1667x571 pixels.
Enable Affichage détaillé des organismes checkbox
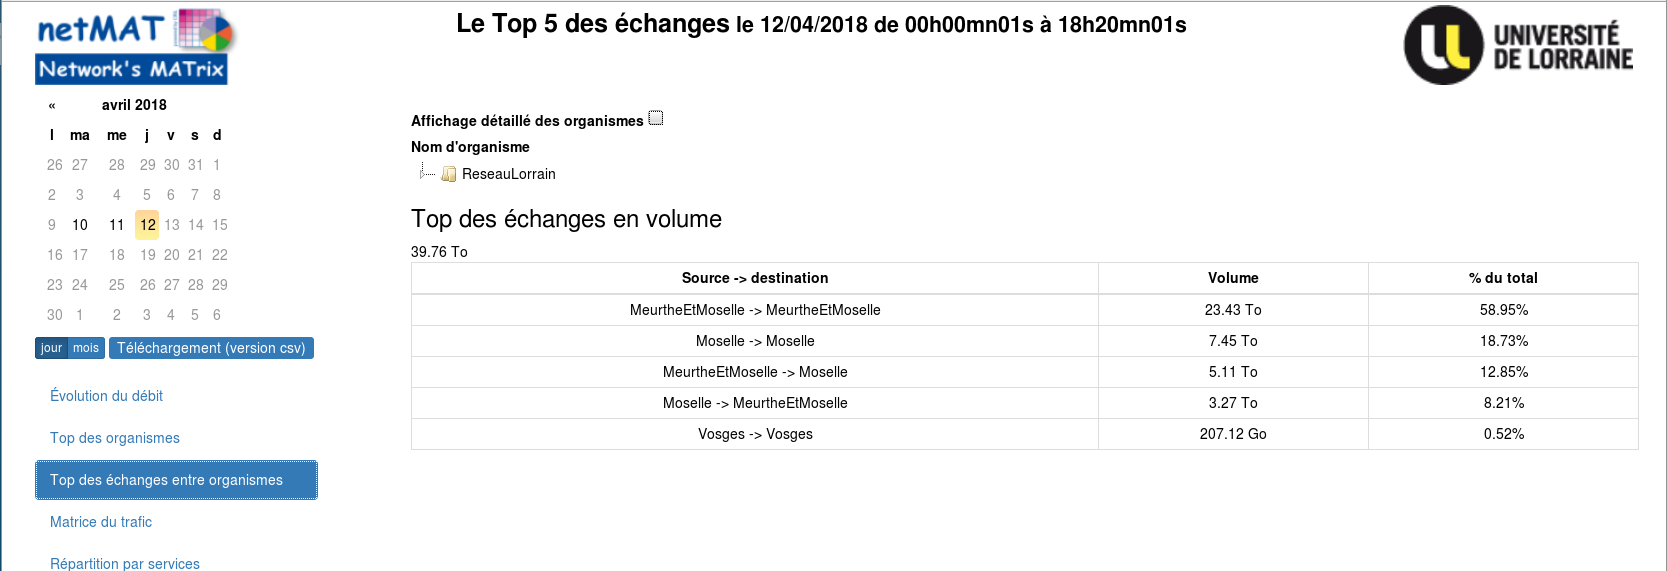click(656, 118)
